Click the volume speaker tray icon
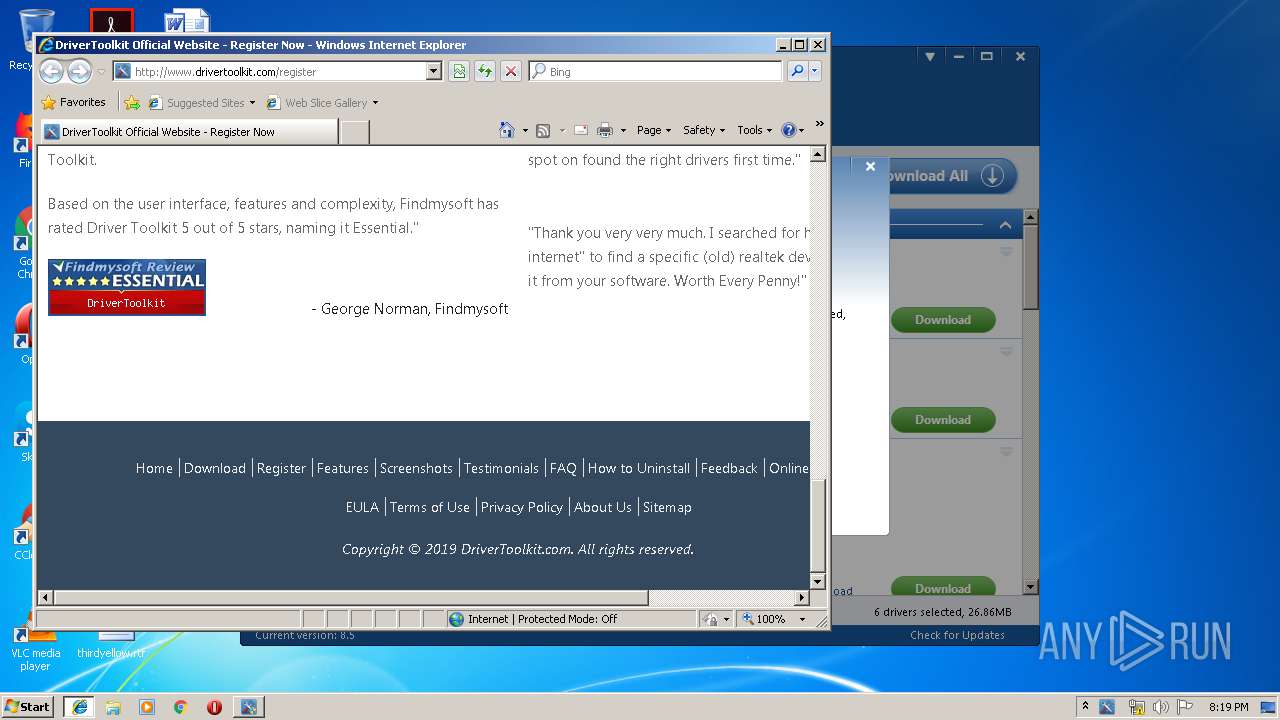This screenshot has height=720, width=1280. click(x=1161, y=706)
